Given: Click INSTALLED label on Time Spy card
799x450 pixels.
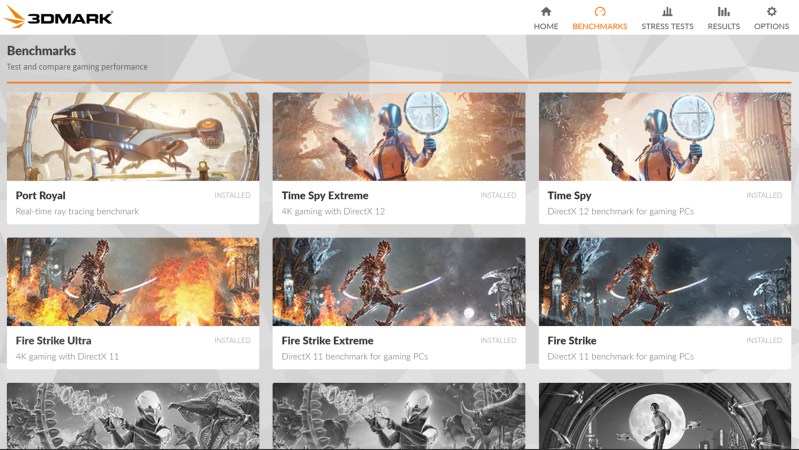Looking at the screenshot, I should [x=764, y=195].
